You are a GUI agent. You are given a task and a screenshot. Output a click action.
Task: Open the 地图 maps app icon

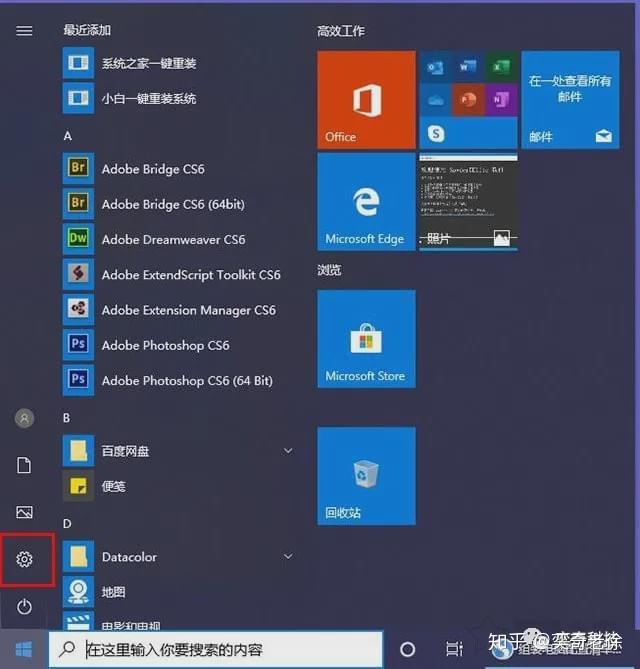[x=78, y=591]
